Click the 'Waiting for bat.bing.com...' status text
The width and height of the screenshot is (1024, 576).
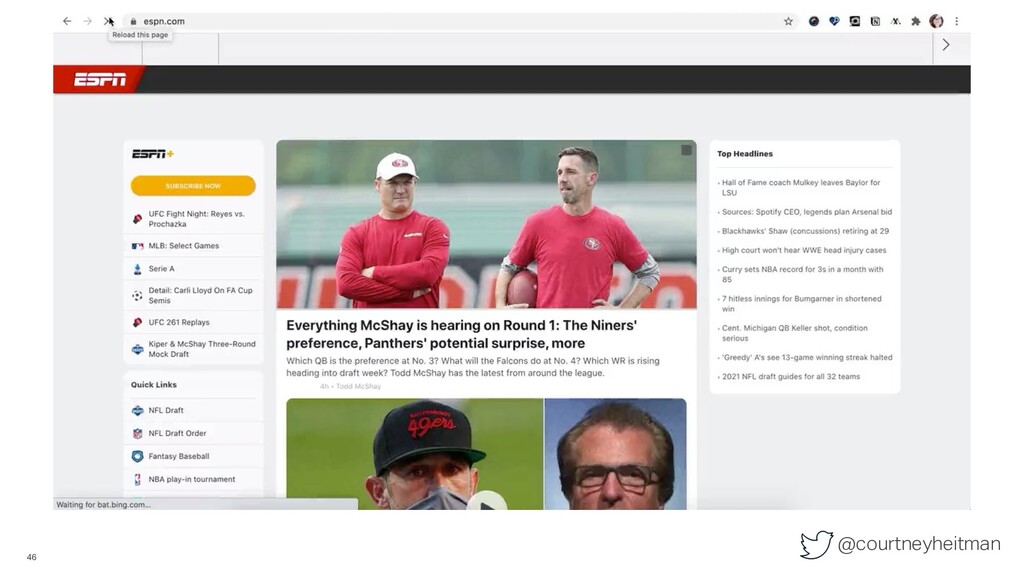pos(103,505)
